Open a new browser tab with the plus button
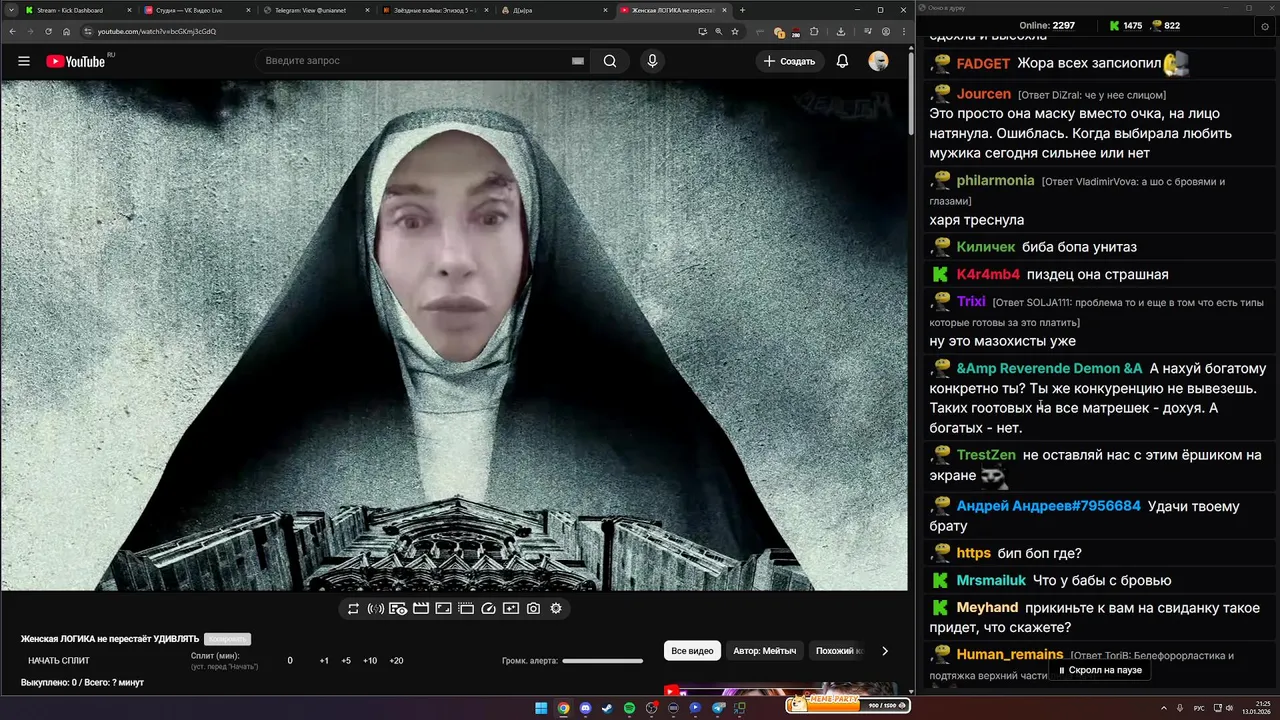The width and height of the screenshot is (1280, 720). (x=742, y=10)
